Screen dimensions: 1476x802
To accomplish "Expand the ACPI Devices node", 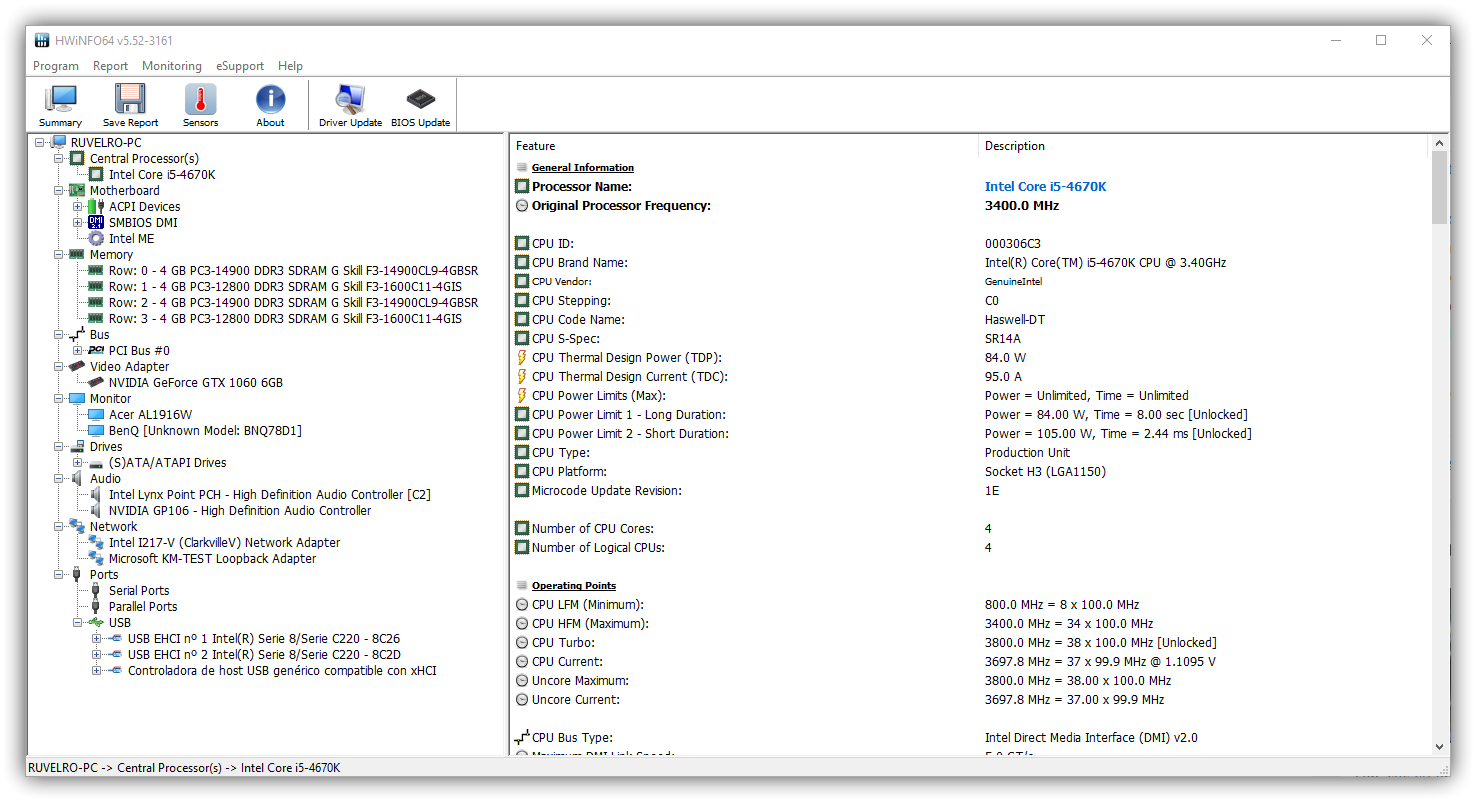I will click(78, 207).
